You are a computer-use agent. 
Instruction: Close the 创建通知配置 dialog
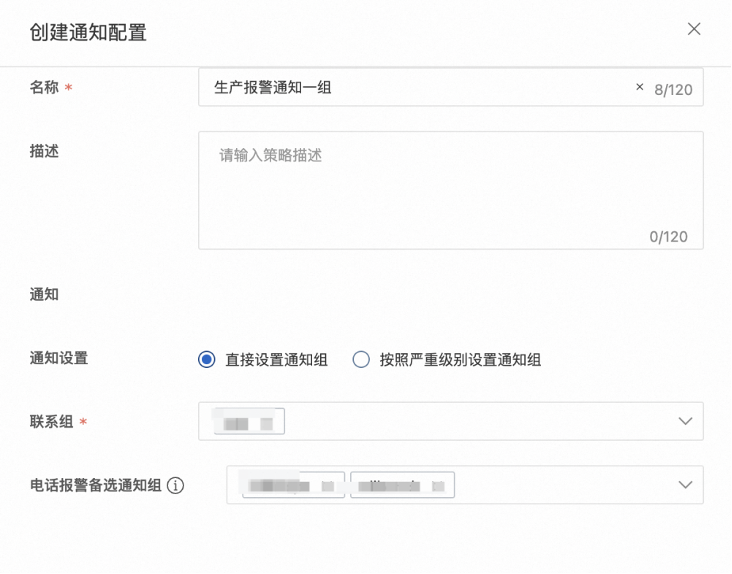694,29
